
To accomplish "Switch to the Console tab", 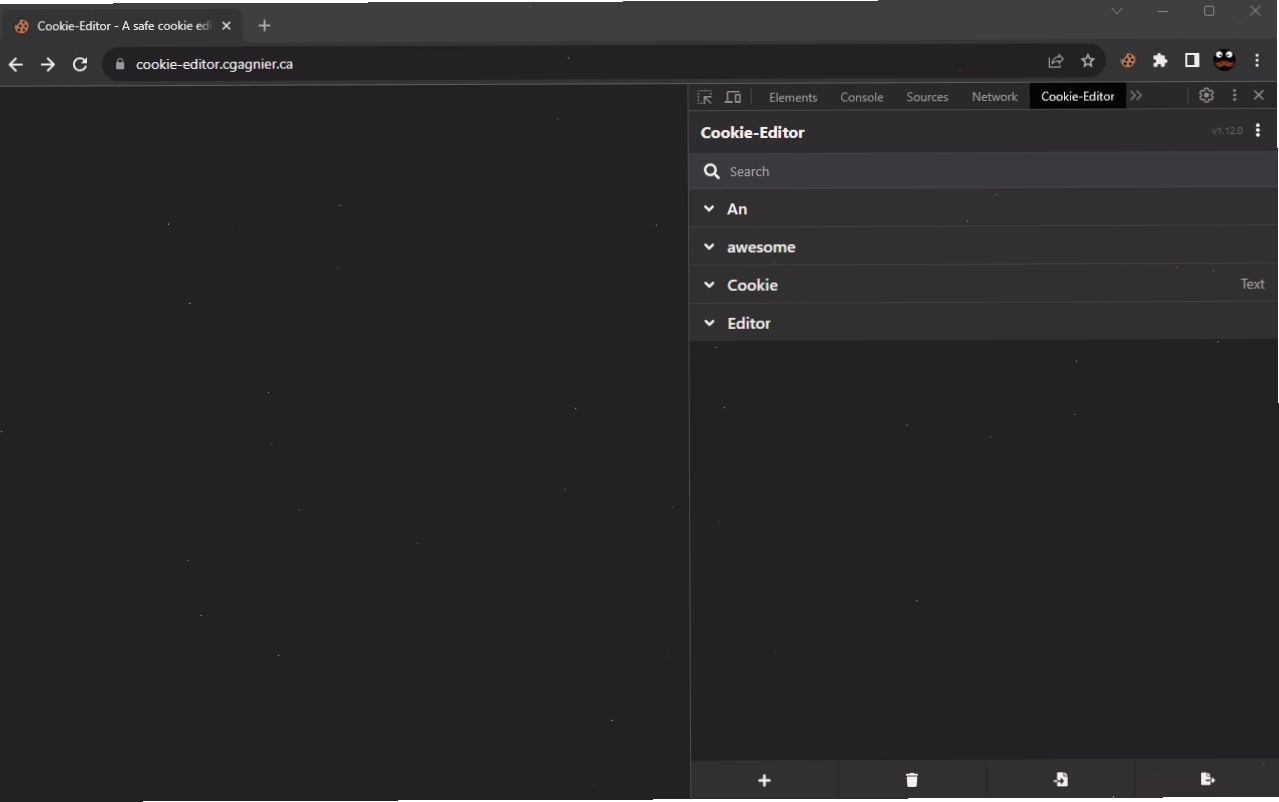I will click(861, 97).
